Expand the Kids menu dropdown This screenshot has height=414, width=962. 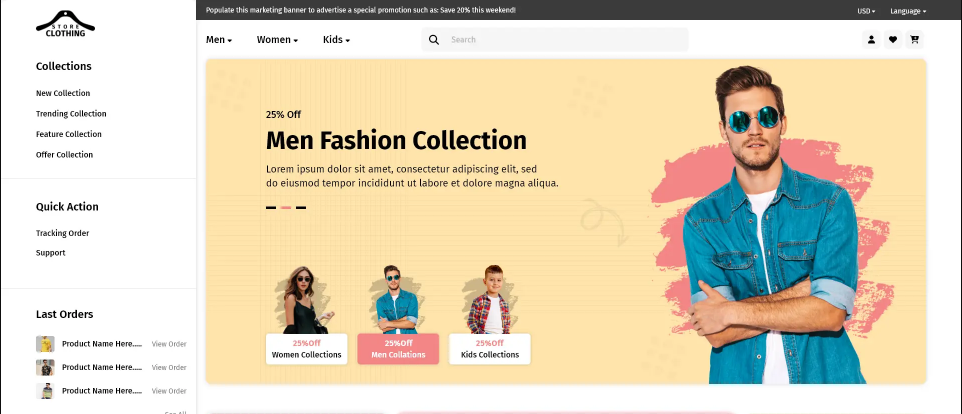coord(336,40)
